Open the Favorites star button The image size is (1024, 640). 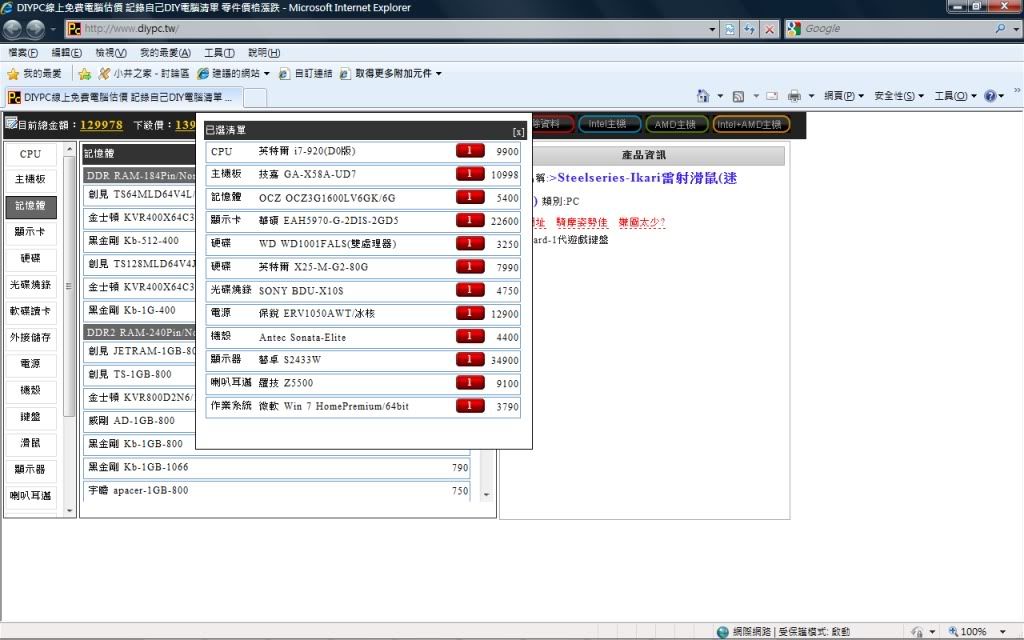point(34,74)
